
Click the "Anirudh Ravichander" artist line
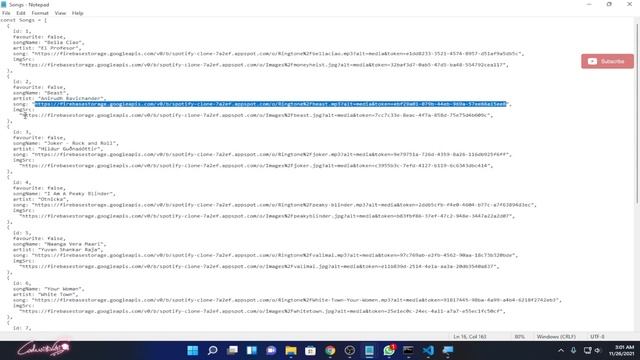pyautogui.click(x=59, y=98)
